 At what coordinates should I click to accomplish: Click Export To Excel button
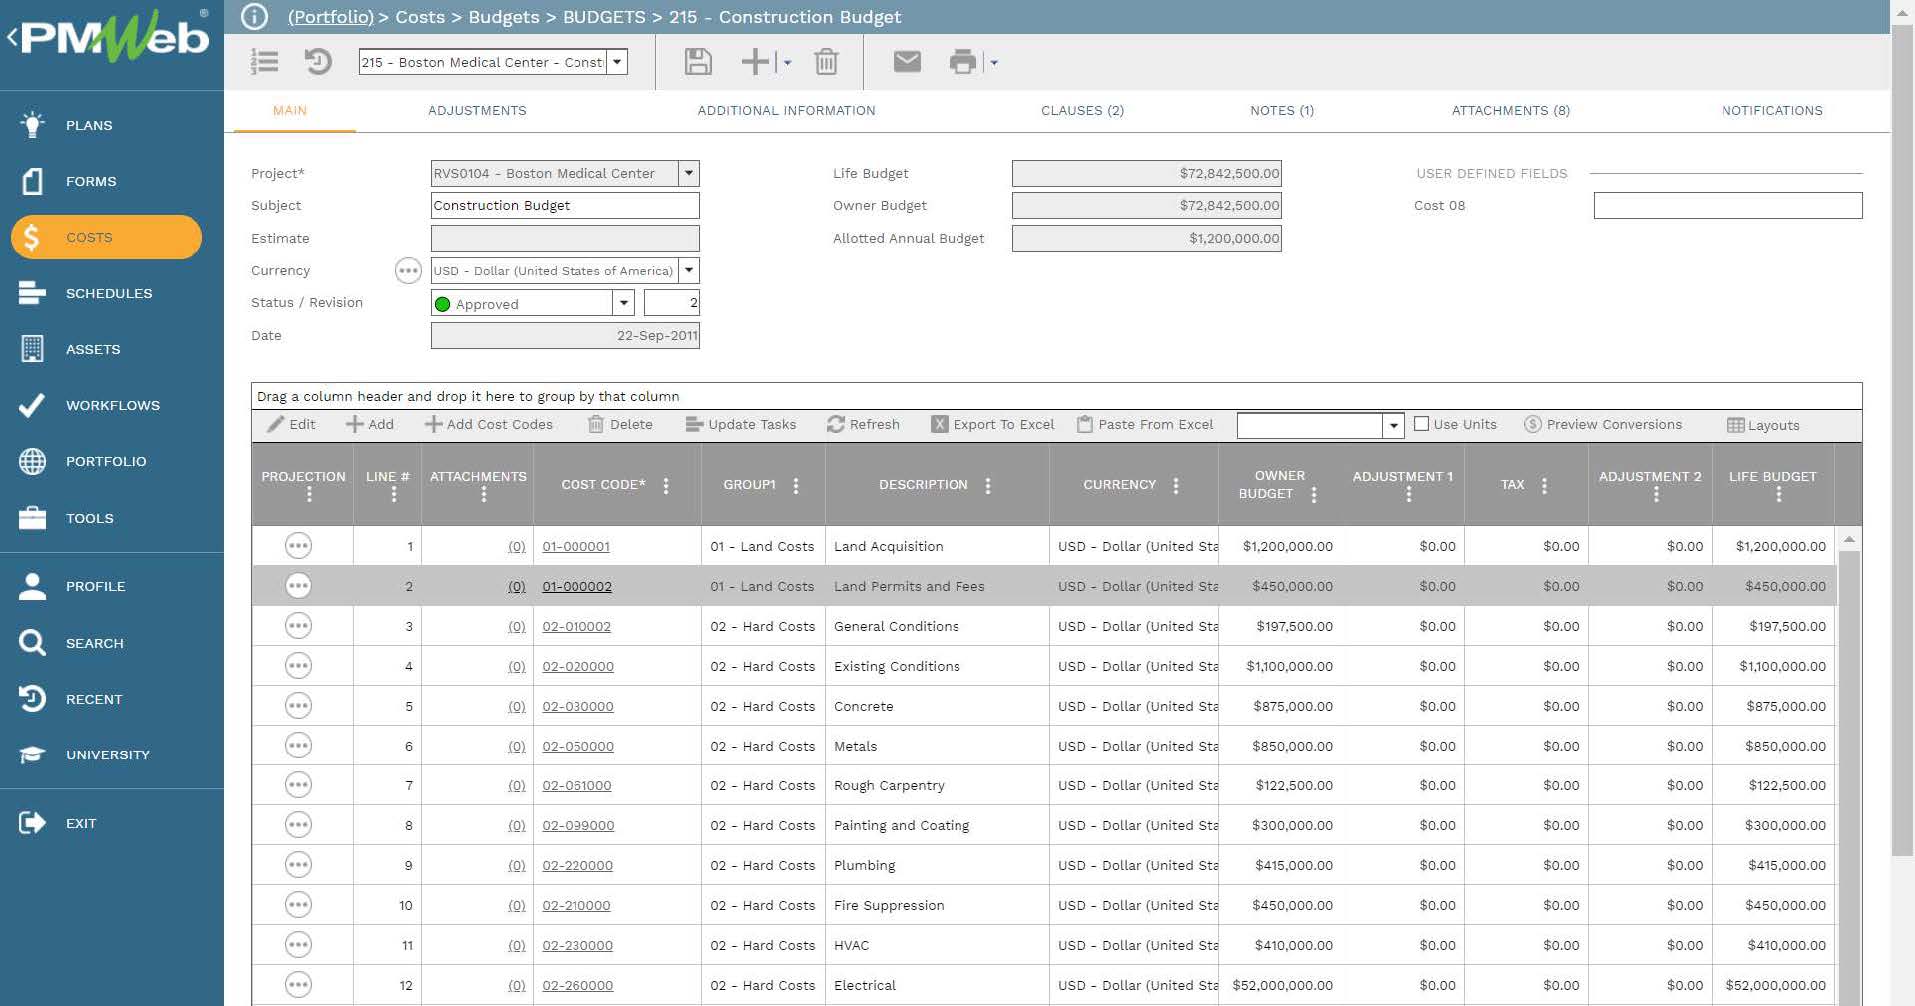(x=993, y=424)
